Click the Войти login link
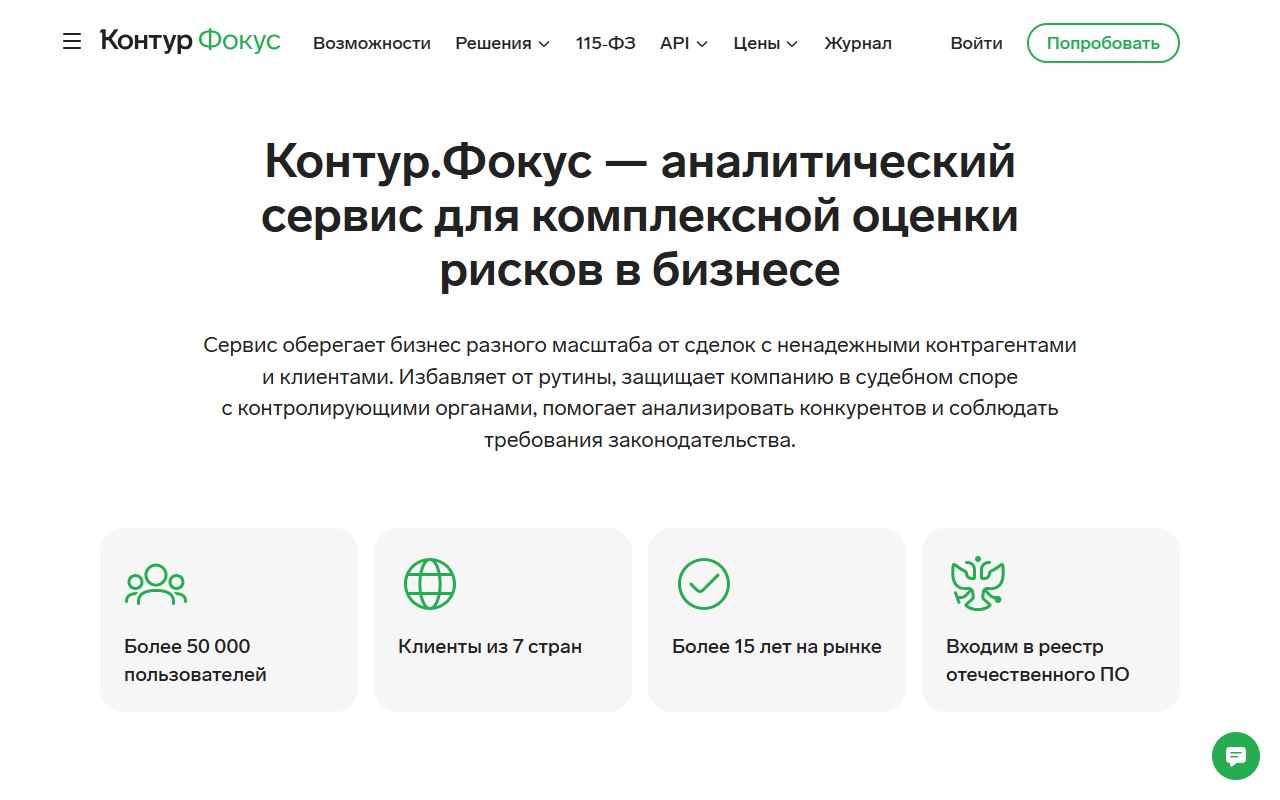Screen dimensions: 1280x800 pos(977,43)
